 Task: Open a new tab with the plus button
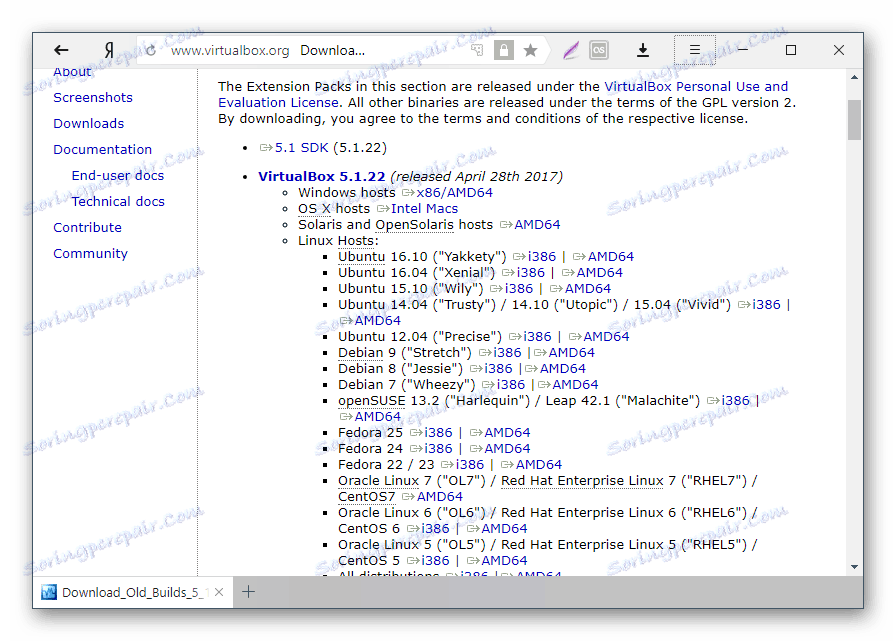pyautogui.click(x=248, y=592)
